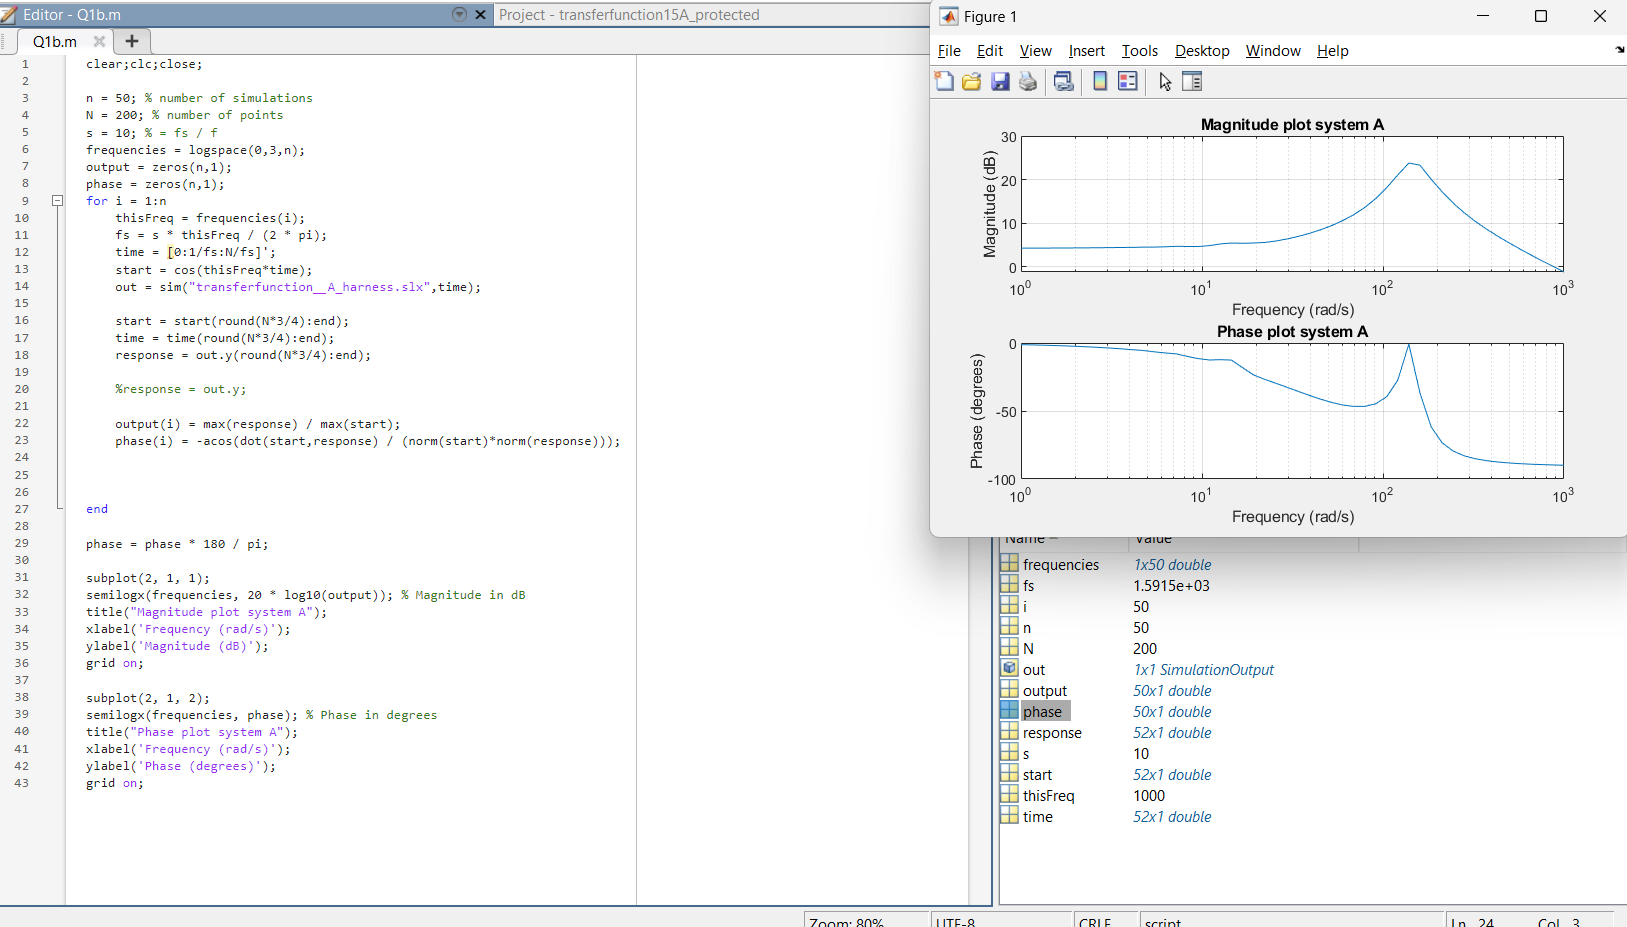This screenshot has width=1627, height=927.
Task: Open the Tools menu in Figure 1
Action: coord(1139,51)
